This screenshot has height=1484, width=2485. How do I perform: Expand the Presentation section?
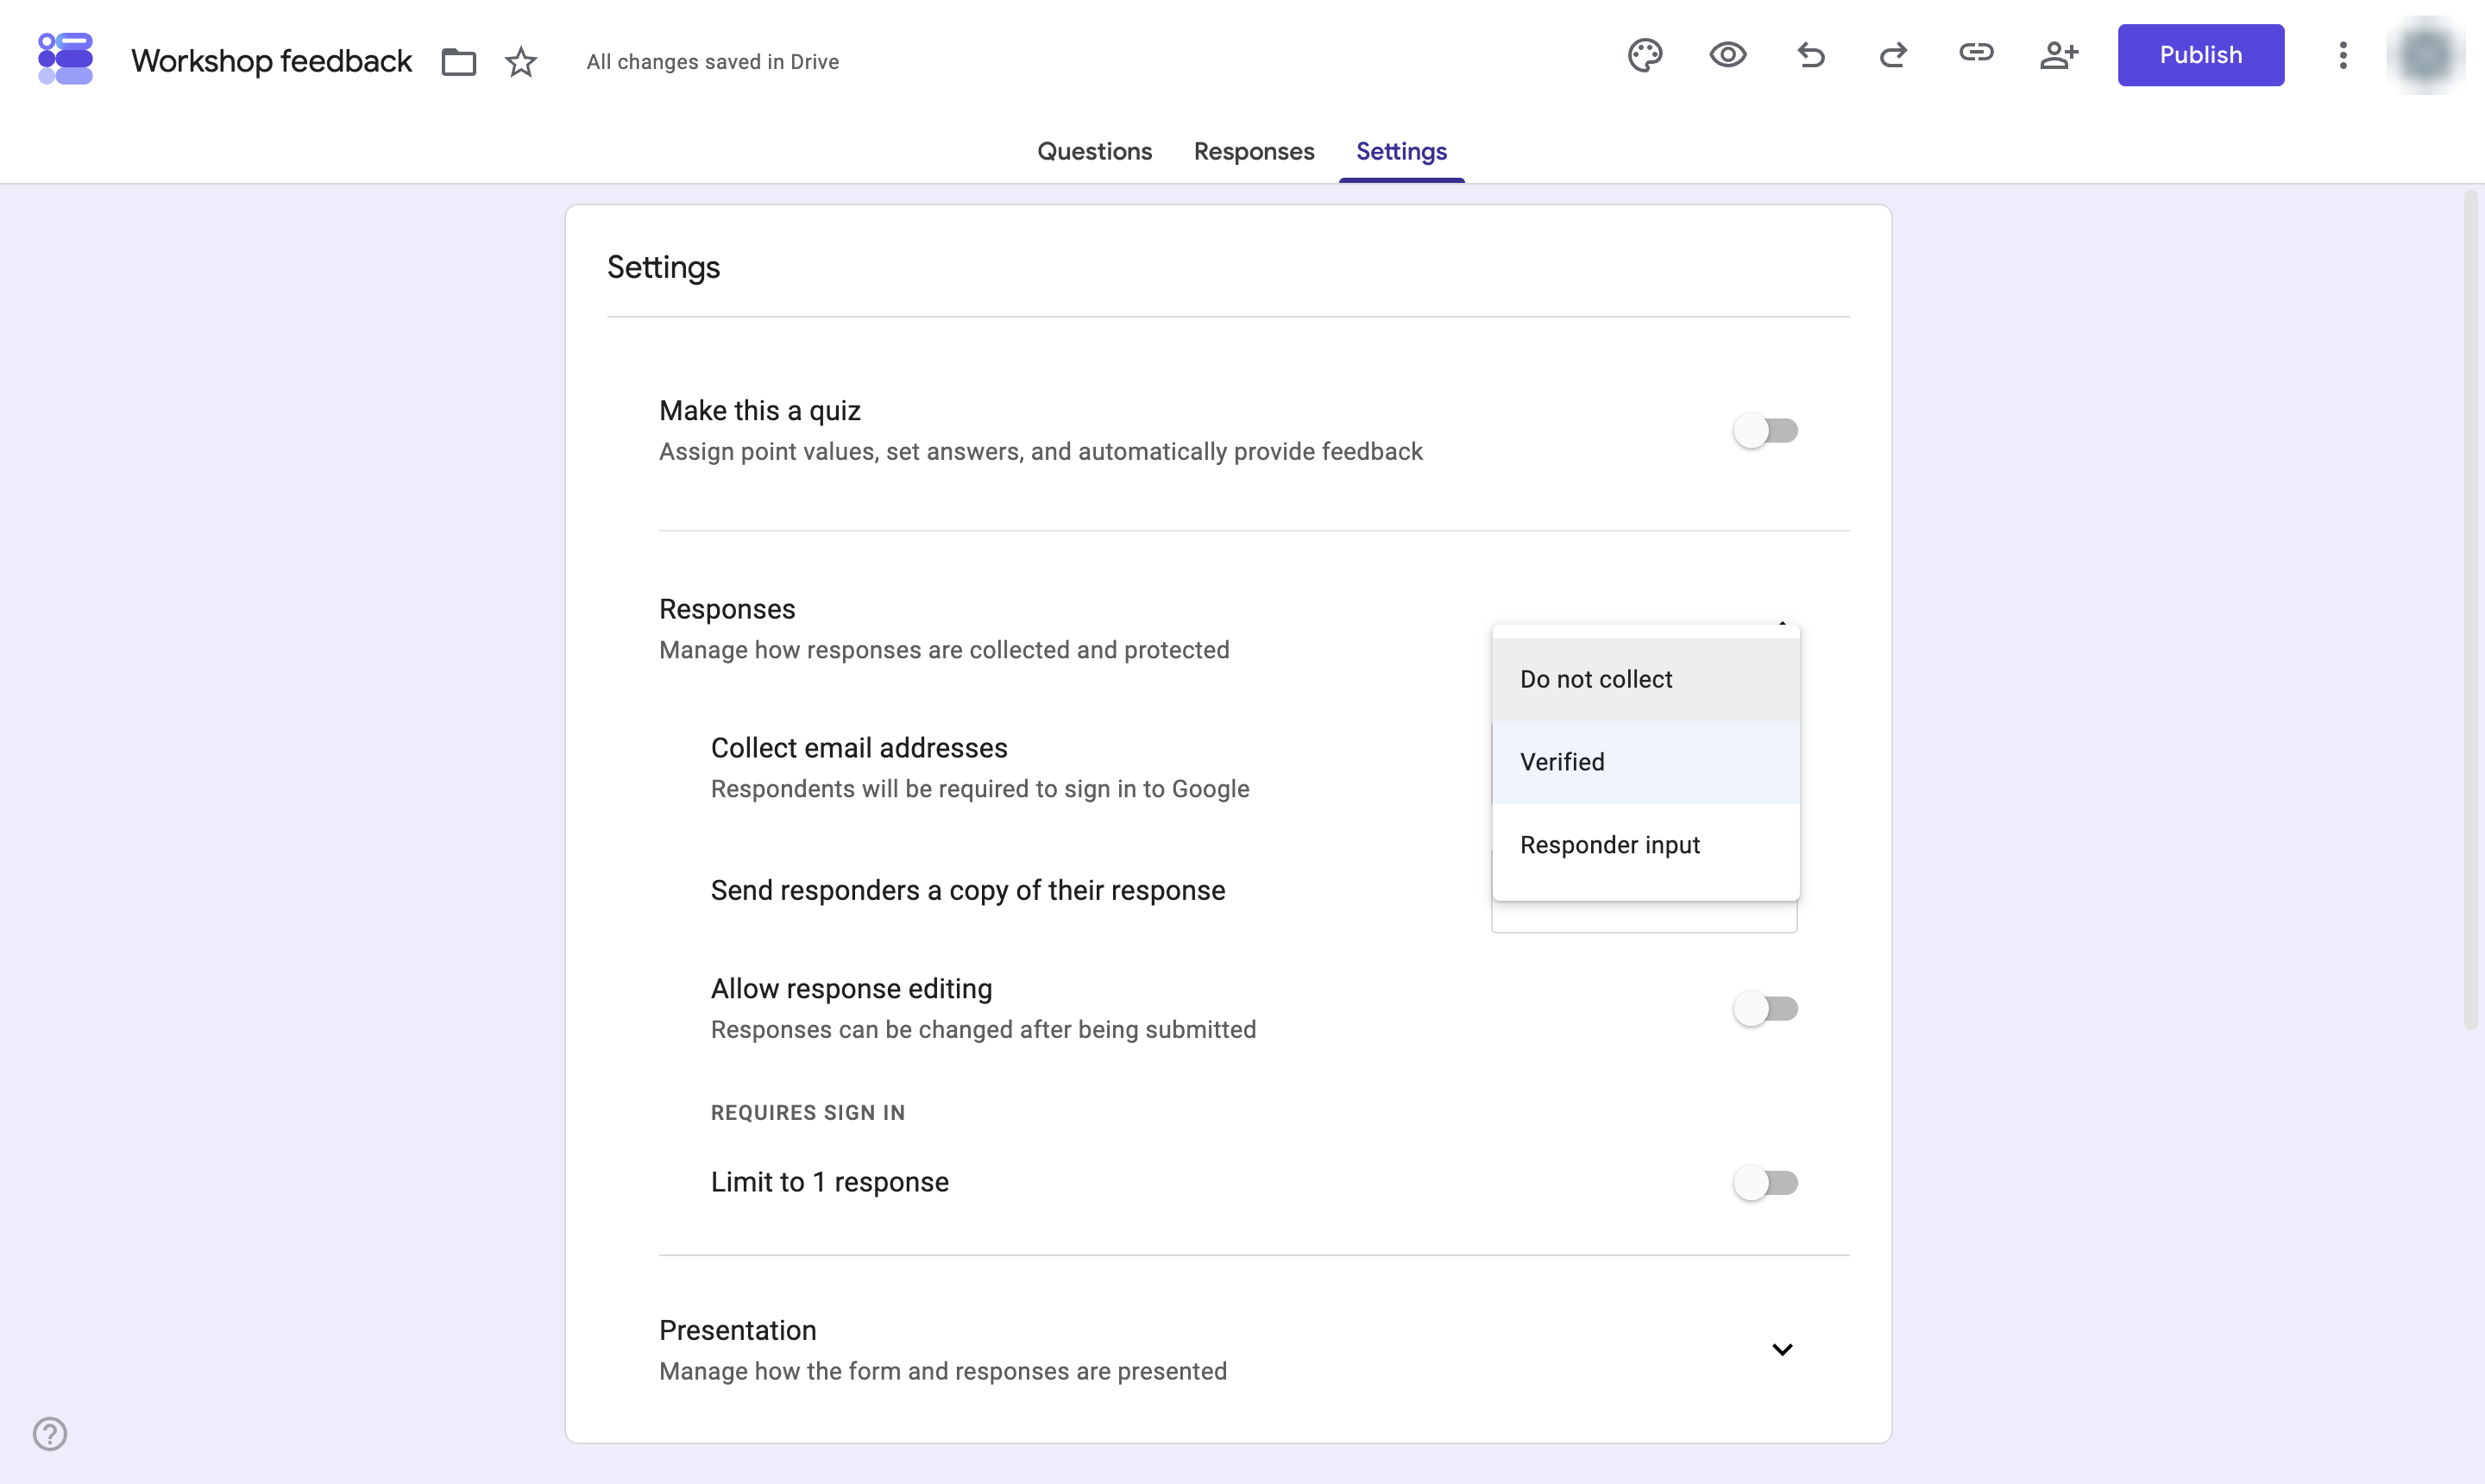pyautogui.click(x=1782, y=1350)
